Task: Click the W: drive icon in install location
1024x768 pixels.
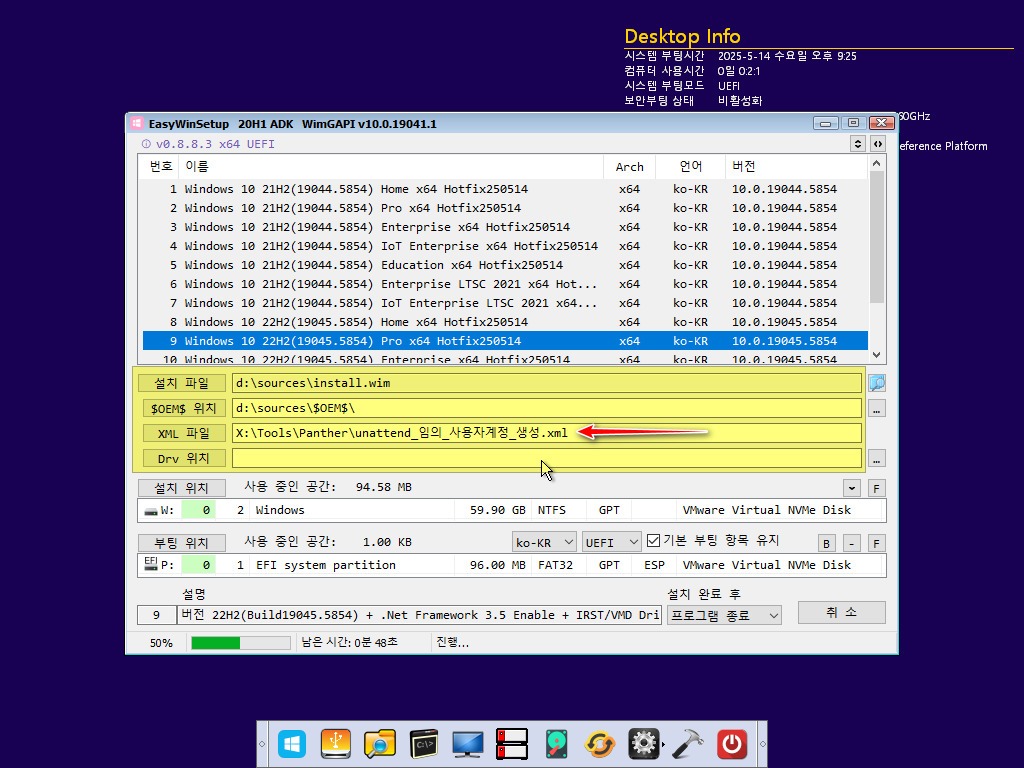Action: click(x=151, y=511)
